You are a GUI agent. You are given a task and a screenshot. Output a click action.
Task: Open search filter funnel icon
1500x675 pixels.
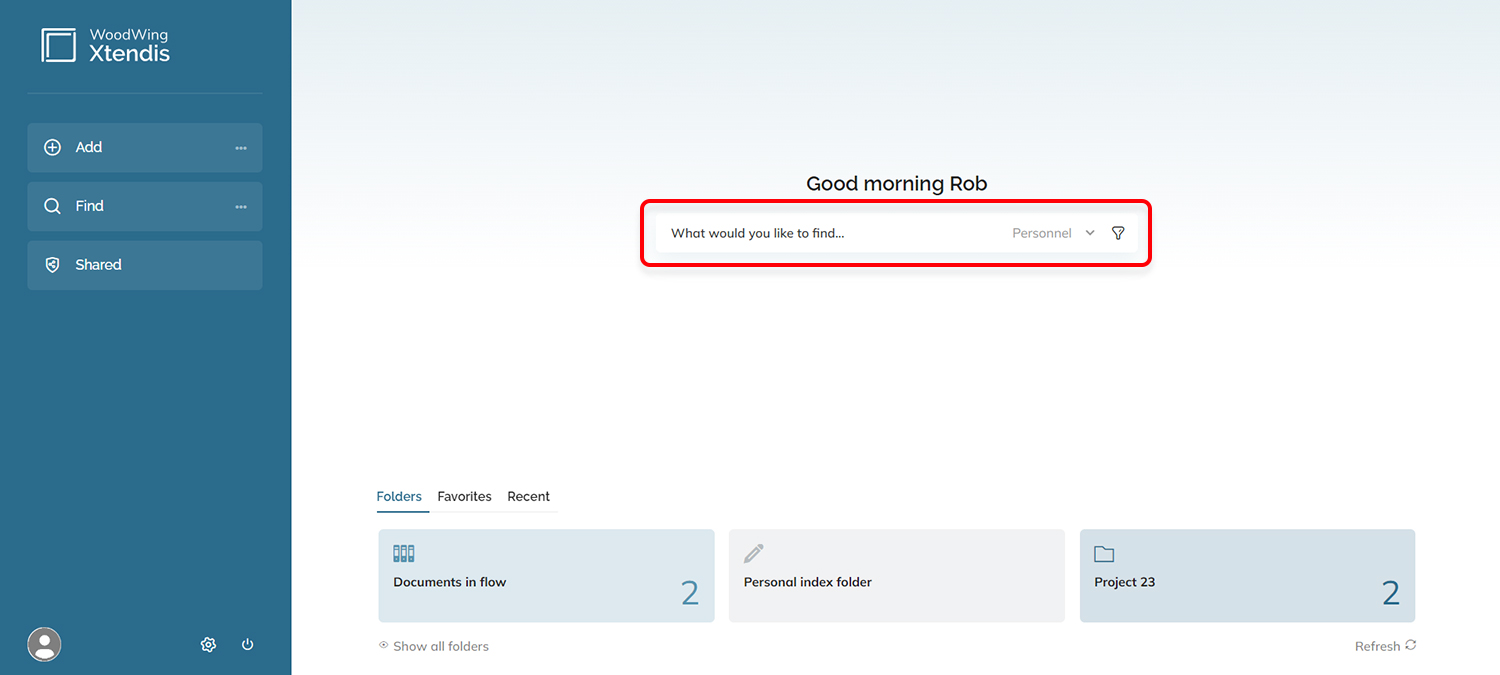coord(1118,233)
